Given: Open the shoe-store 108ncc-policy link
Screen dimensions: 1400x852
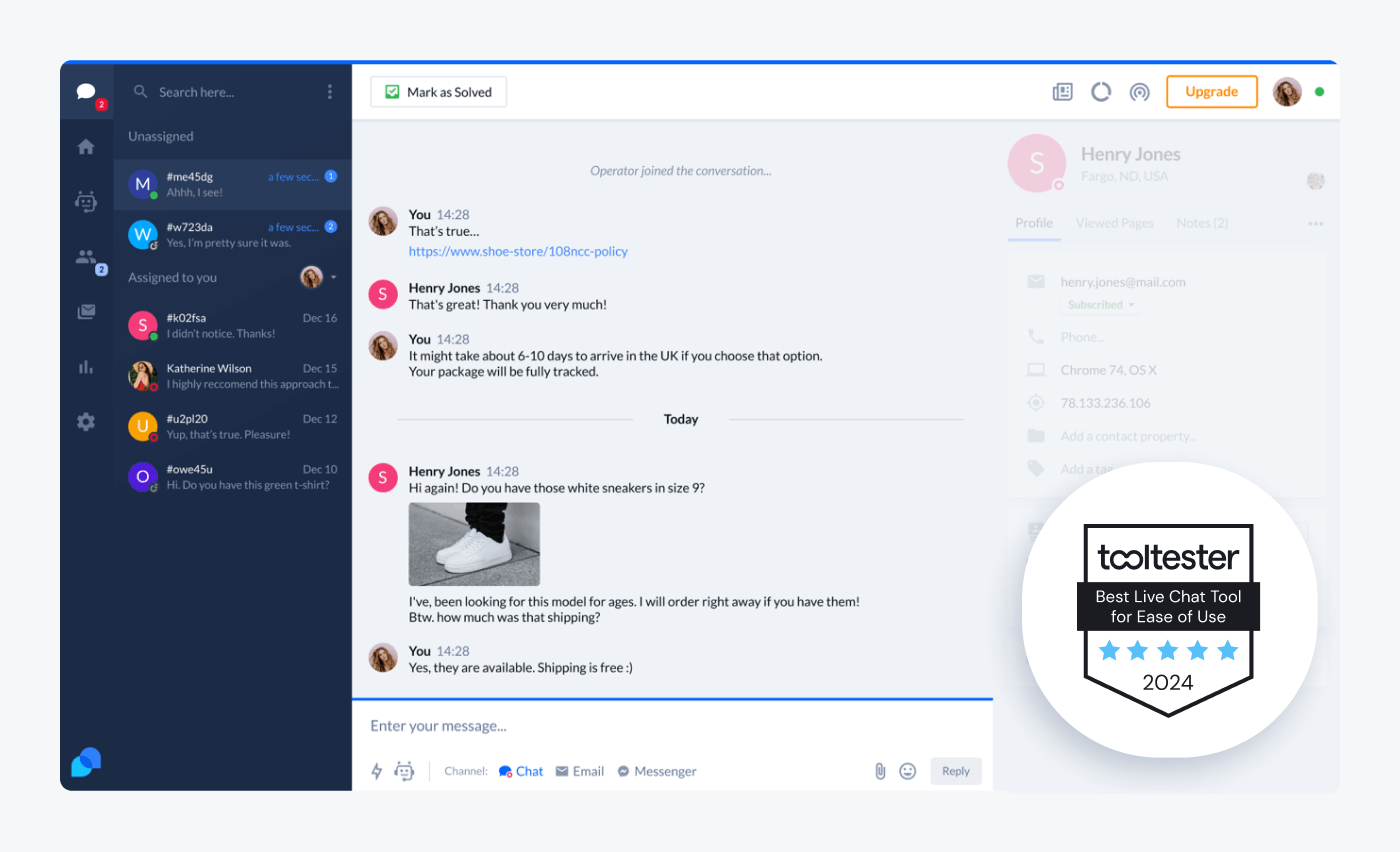Looking at the screenshot, I should [518, 251].
